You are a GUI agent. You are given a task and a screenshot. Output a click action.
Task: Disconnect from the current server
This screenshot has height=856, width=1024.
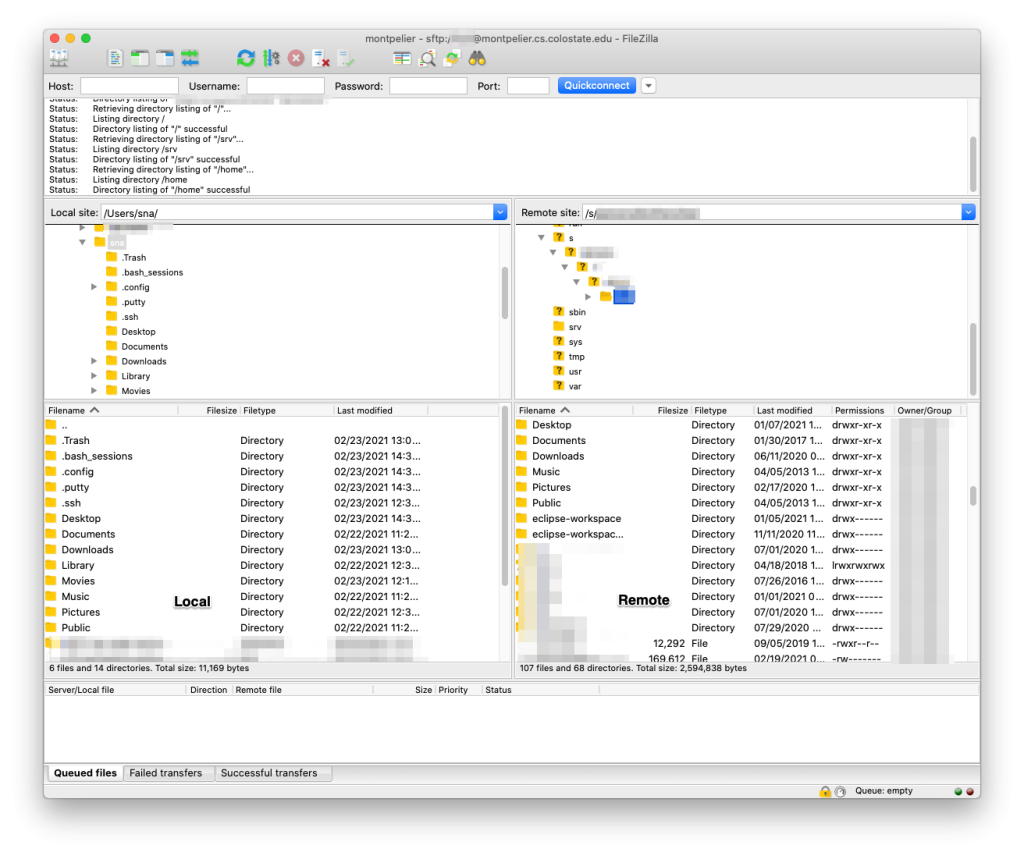(x=321, y=58)
